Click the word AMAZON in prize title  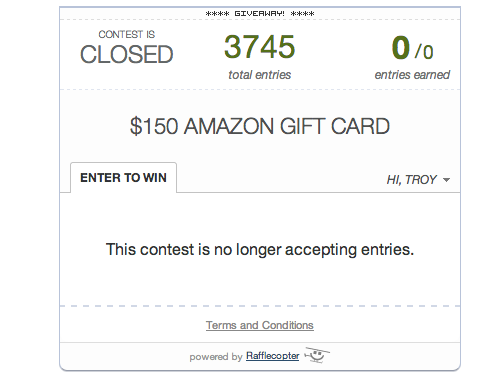click(x=229, y=126)
